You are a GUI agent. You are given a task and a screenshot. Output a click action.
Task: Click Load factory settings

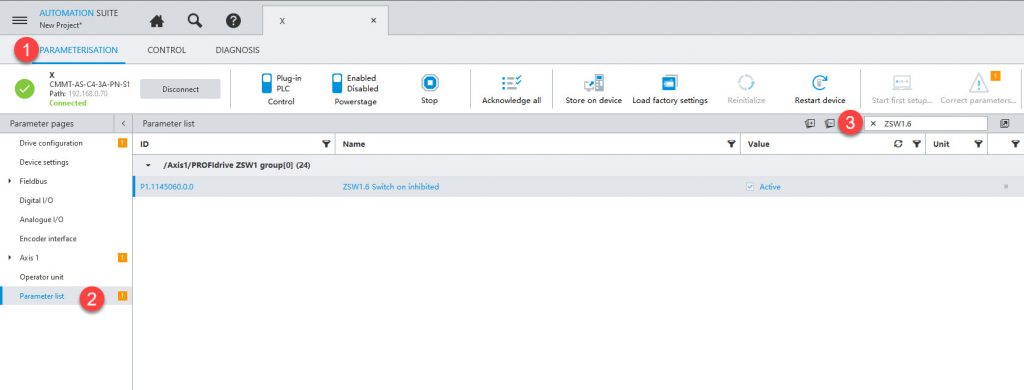[x=670, y=89]
